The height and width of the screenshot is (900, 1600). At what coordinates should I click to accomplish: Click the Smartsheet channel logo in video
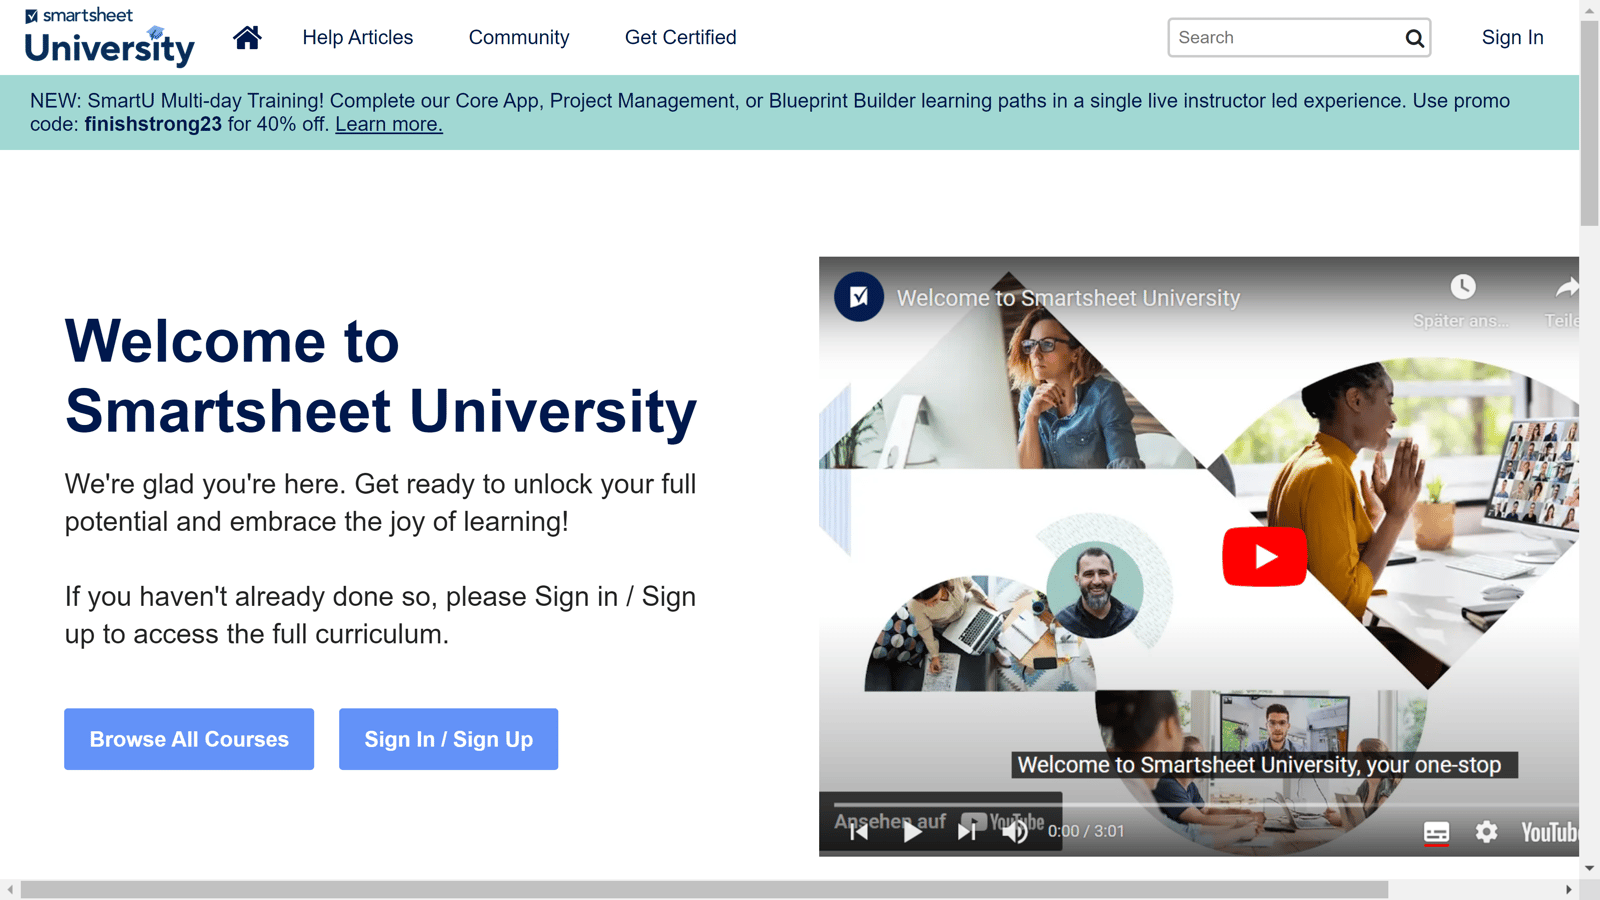tap(859, 297)
